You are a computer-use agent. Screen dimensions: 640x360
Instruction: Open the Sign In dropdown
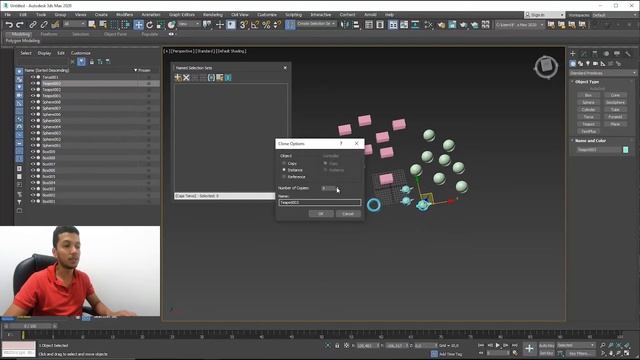click(544, 15)
